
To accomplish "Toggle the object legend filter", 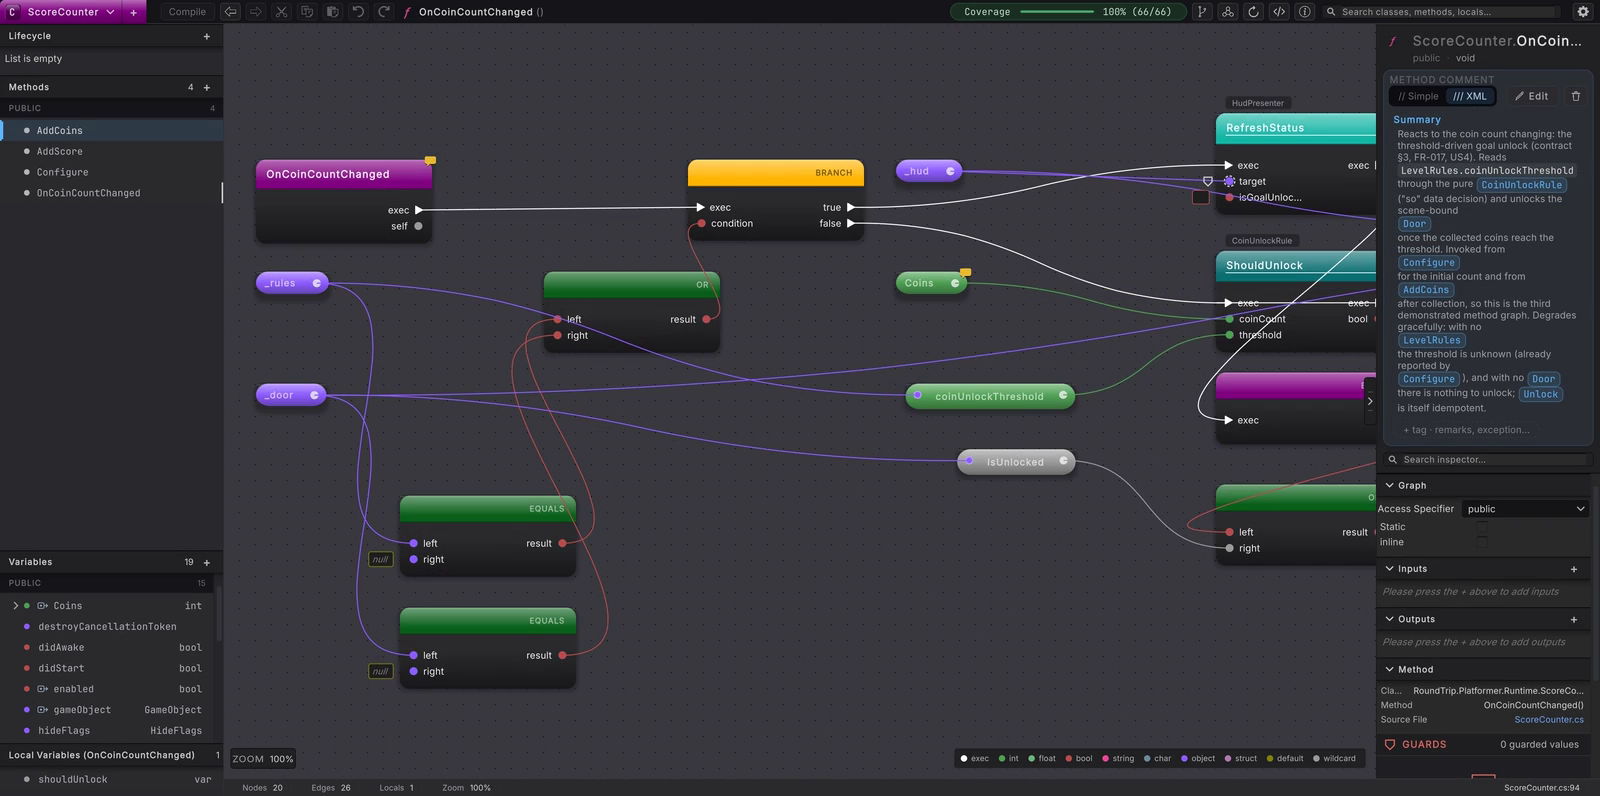I will [x=1198, y=758].
